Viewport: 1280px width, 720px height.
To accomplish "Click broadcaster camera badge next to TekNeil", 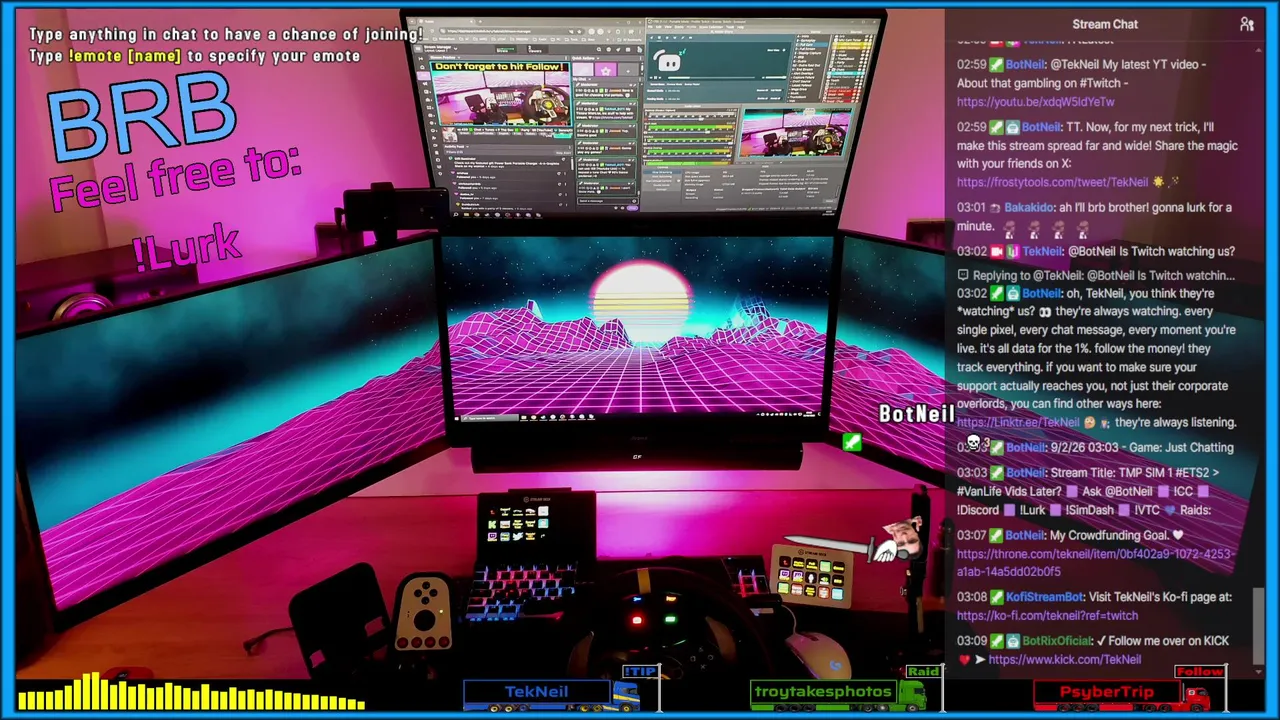I will pyautogui.click(x=997, y=252).
